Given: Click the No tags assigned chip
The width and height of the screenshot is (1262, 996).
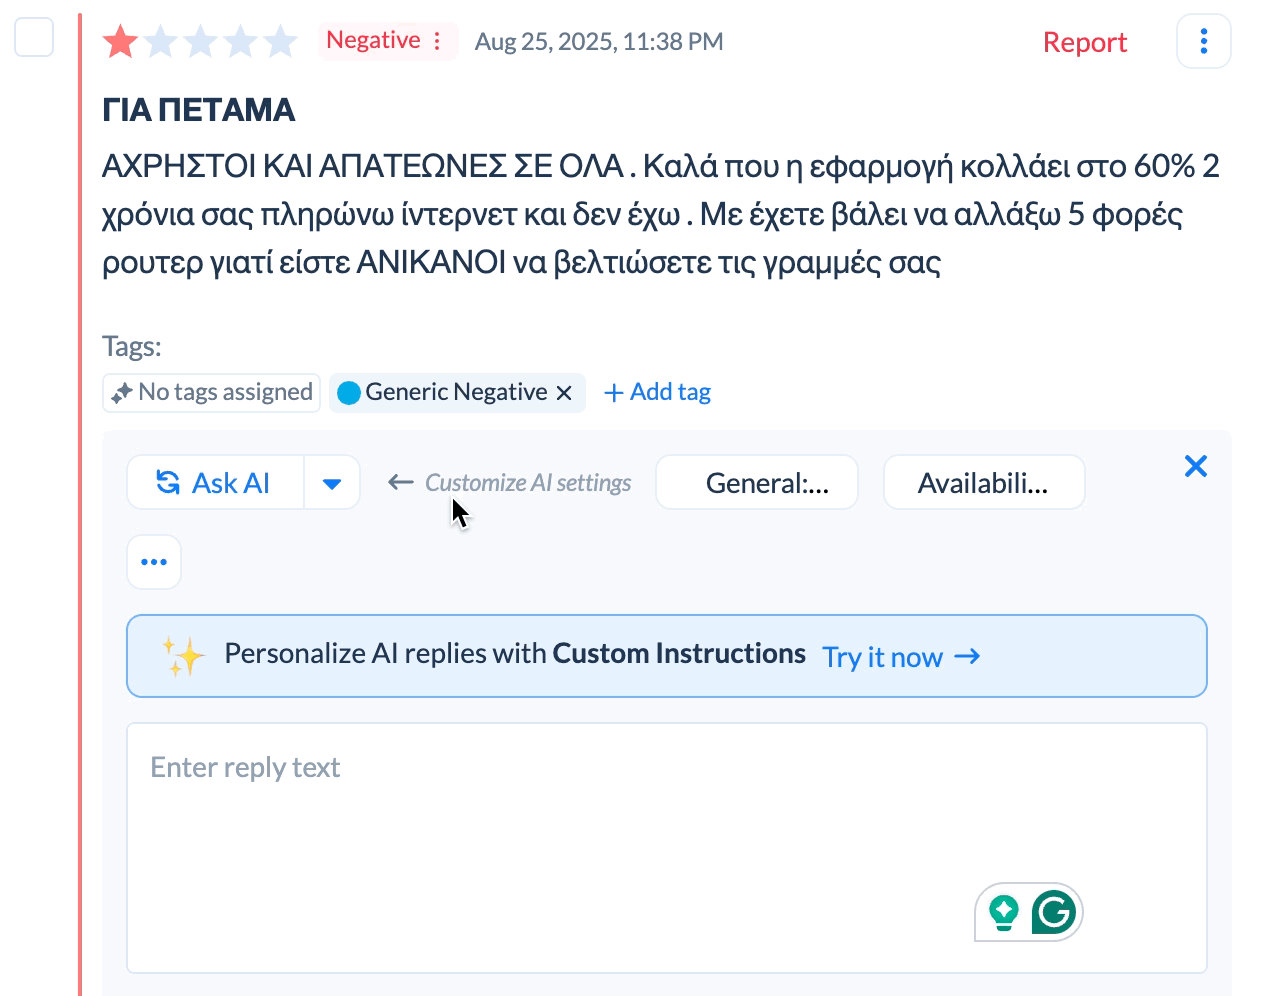Looking at the screenshot, I should click(x=212, y=392).
